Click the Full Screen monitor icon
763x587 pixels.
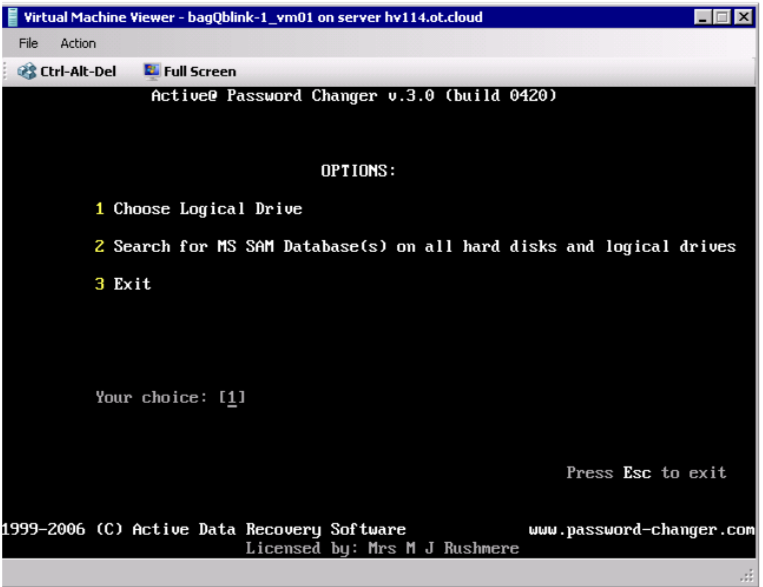pos(151,71)
